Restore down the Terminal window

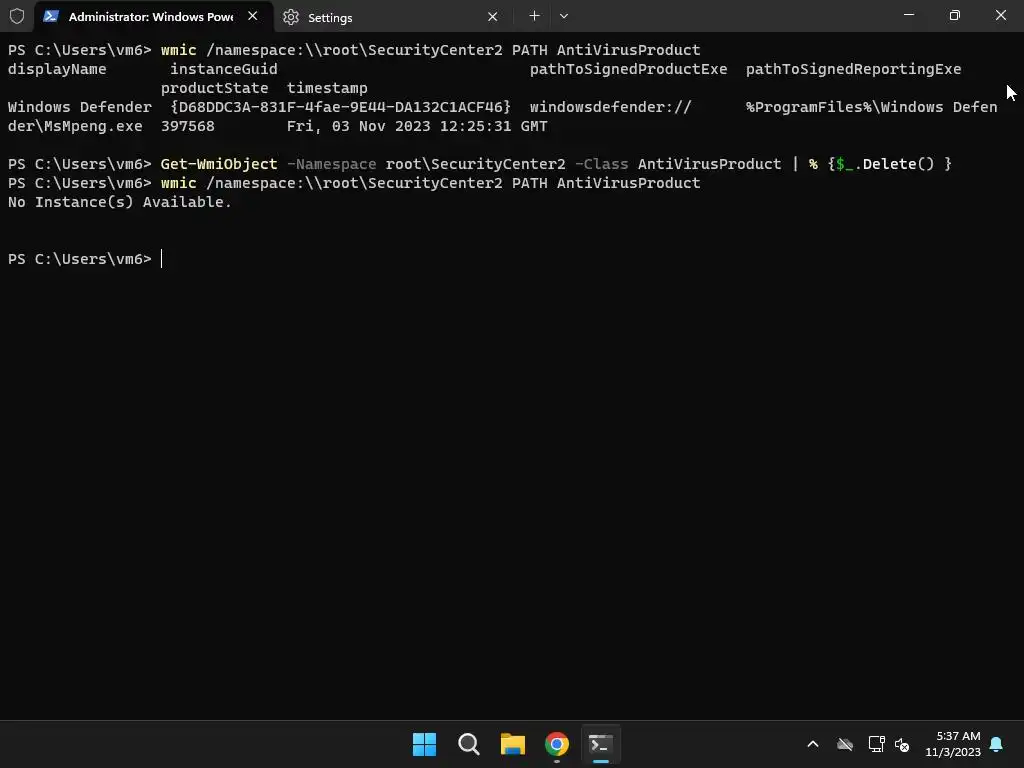pyautogui.click(x=954, y=15)
